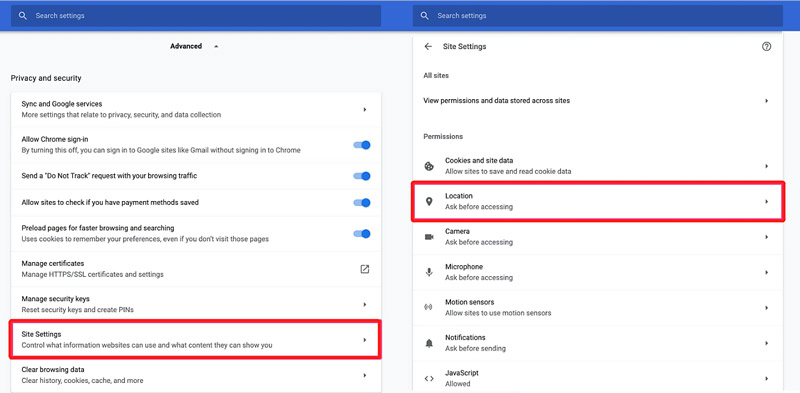
Task: Expand the Motion sensors arrow
Action: click(x=766, y=308)
